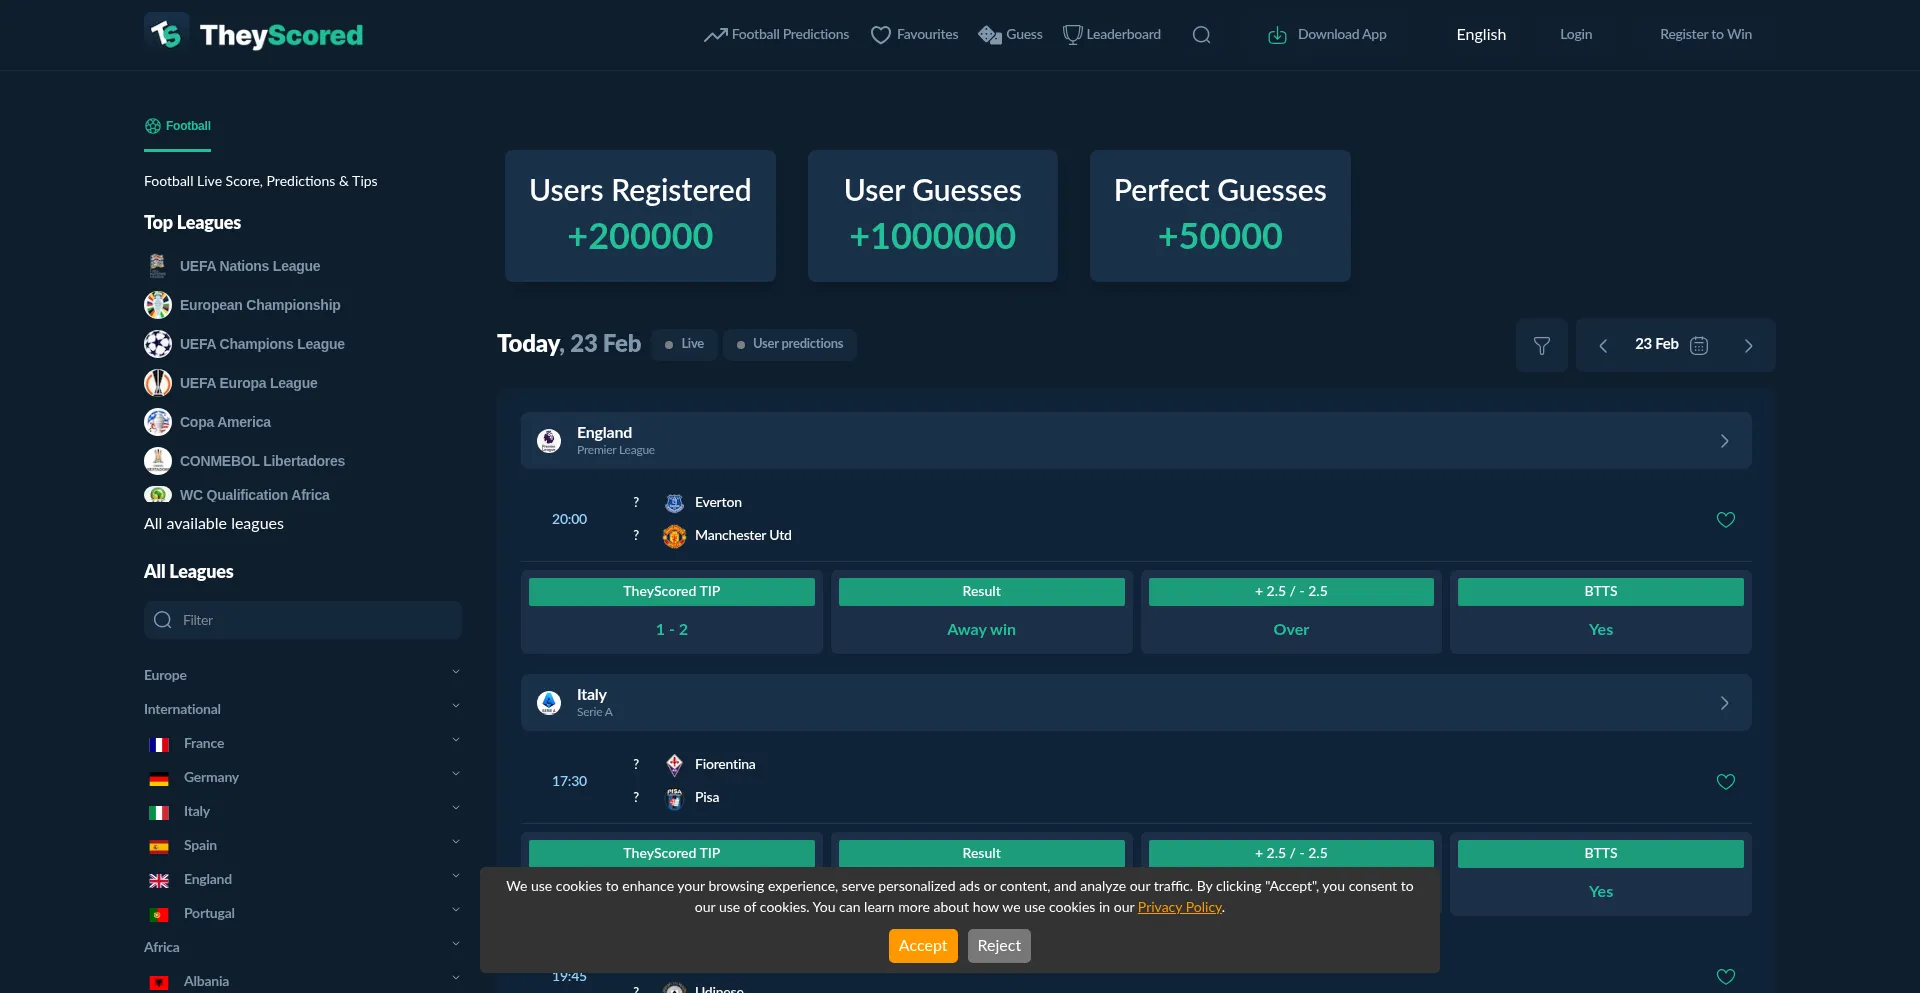Open the search magnifier icon in header
This screenshot has width=1920, height=993.
1202,35
